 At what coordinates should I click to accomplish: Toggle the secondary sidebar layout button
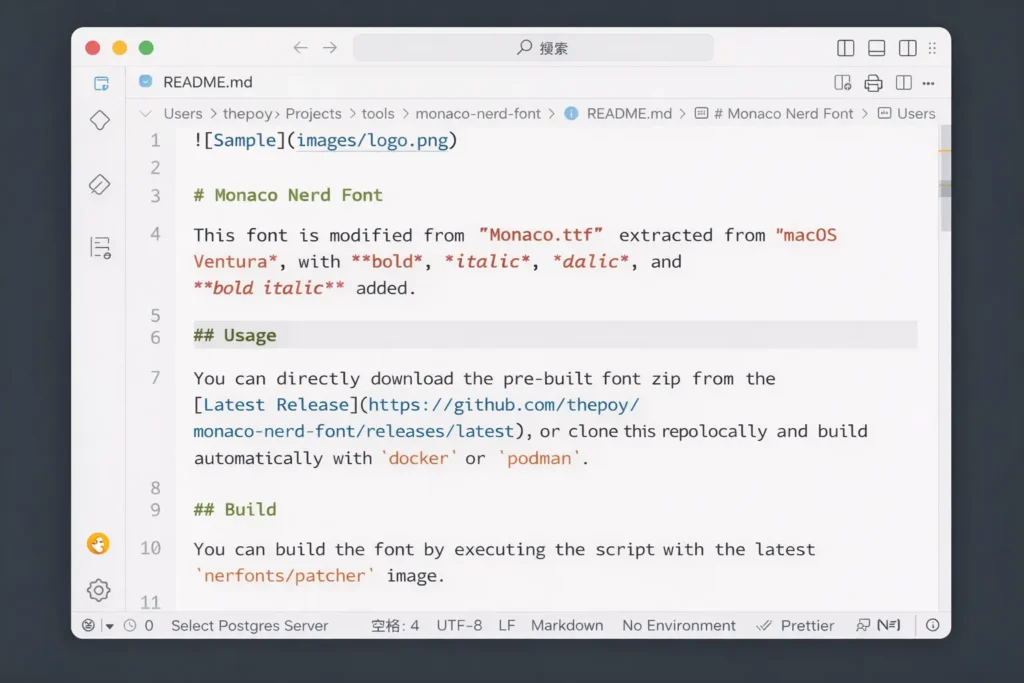(x=908, y=48)
